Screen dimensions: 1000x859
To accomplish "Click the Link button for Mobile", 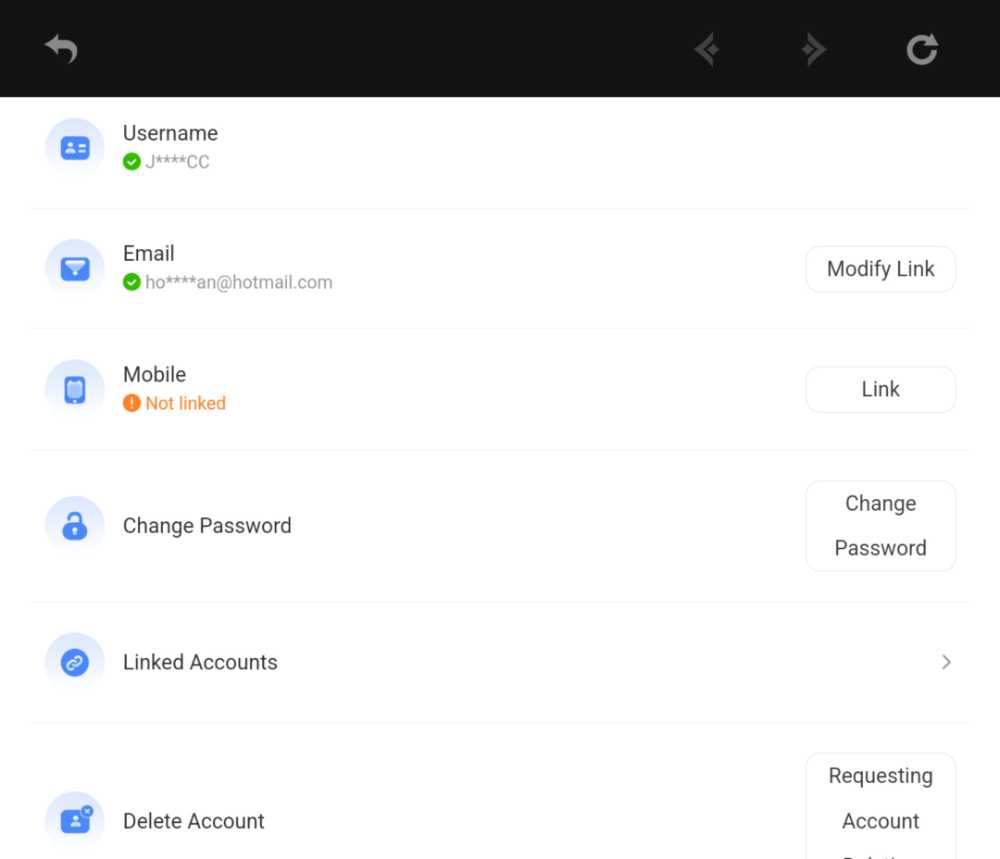I will click(880, 390).
